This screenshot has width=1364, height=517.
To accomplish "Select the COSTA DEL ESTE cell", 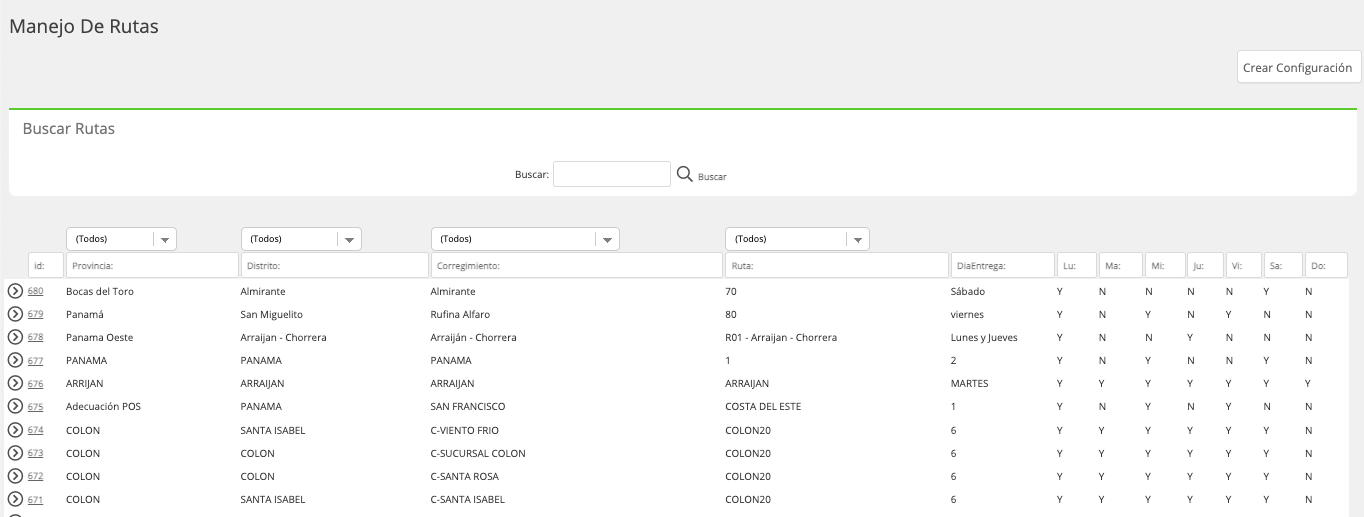I will [763, 406].
